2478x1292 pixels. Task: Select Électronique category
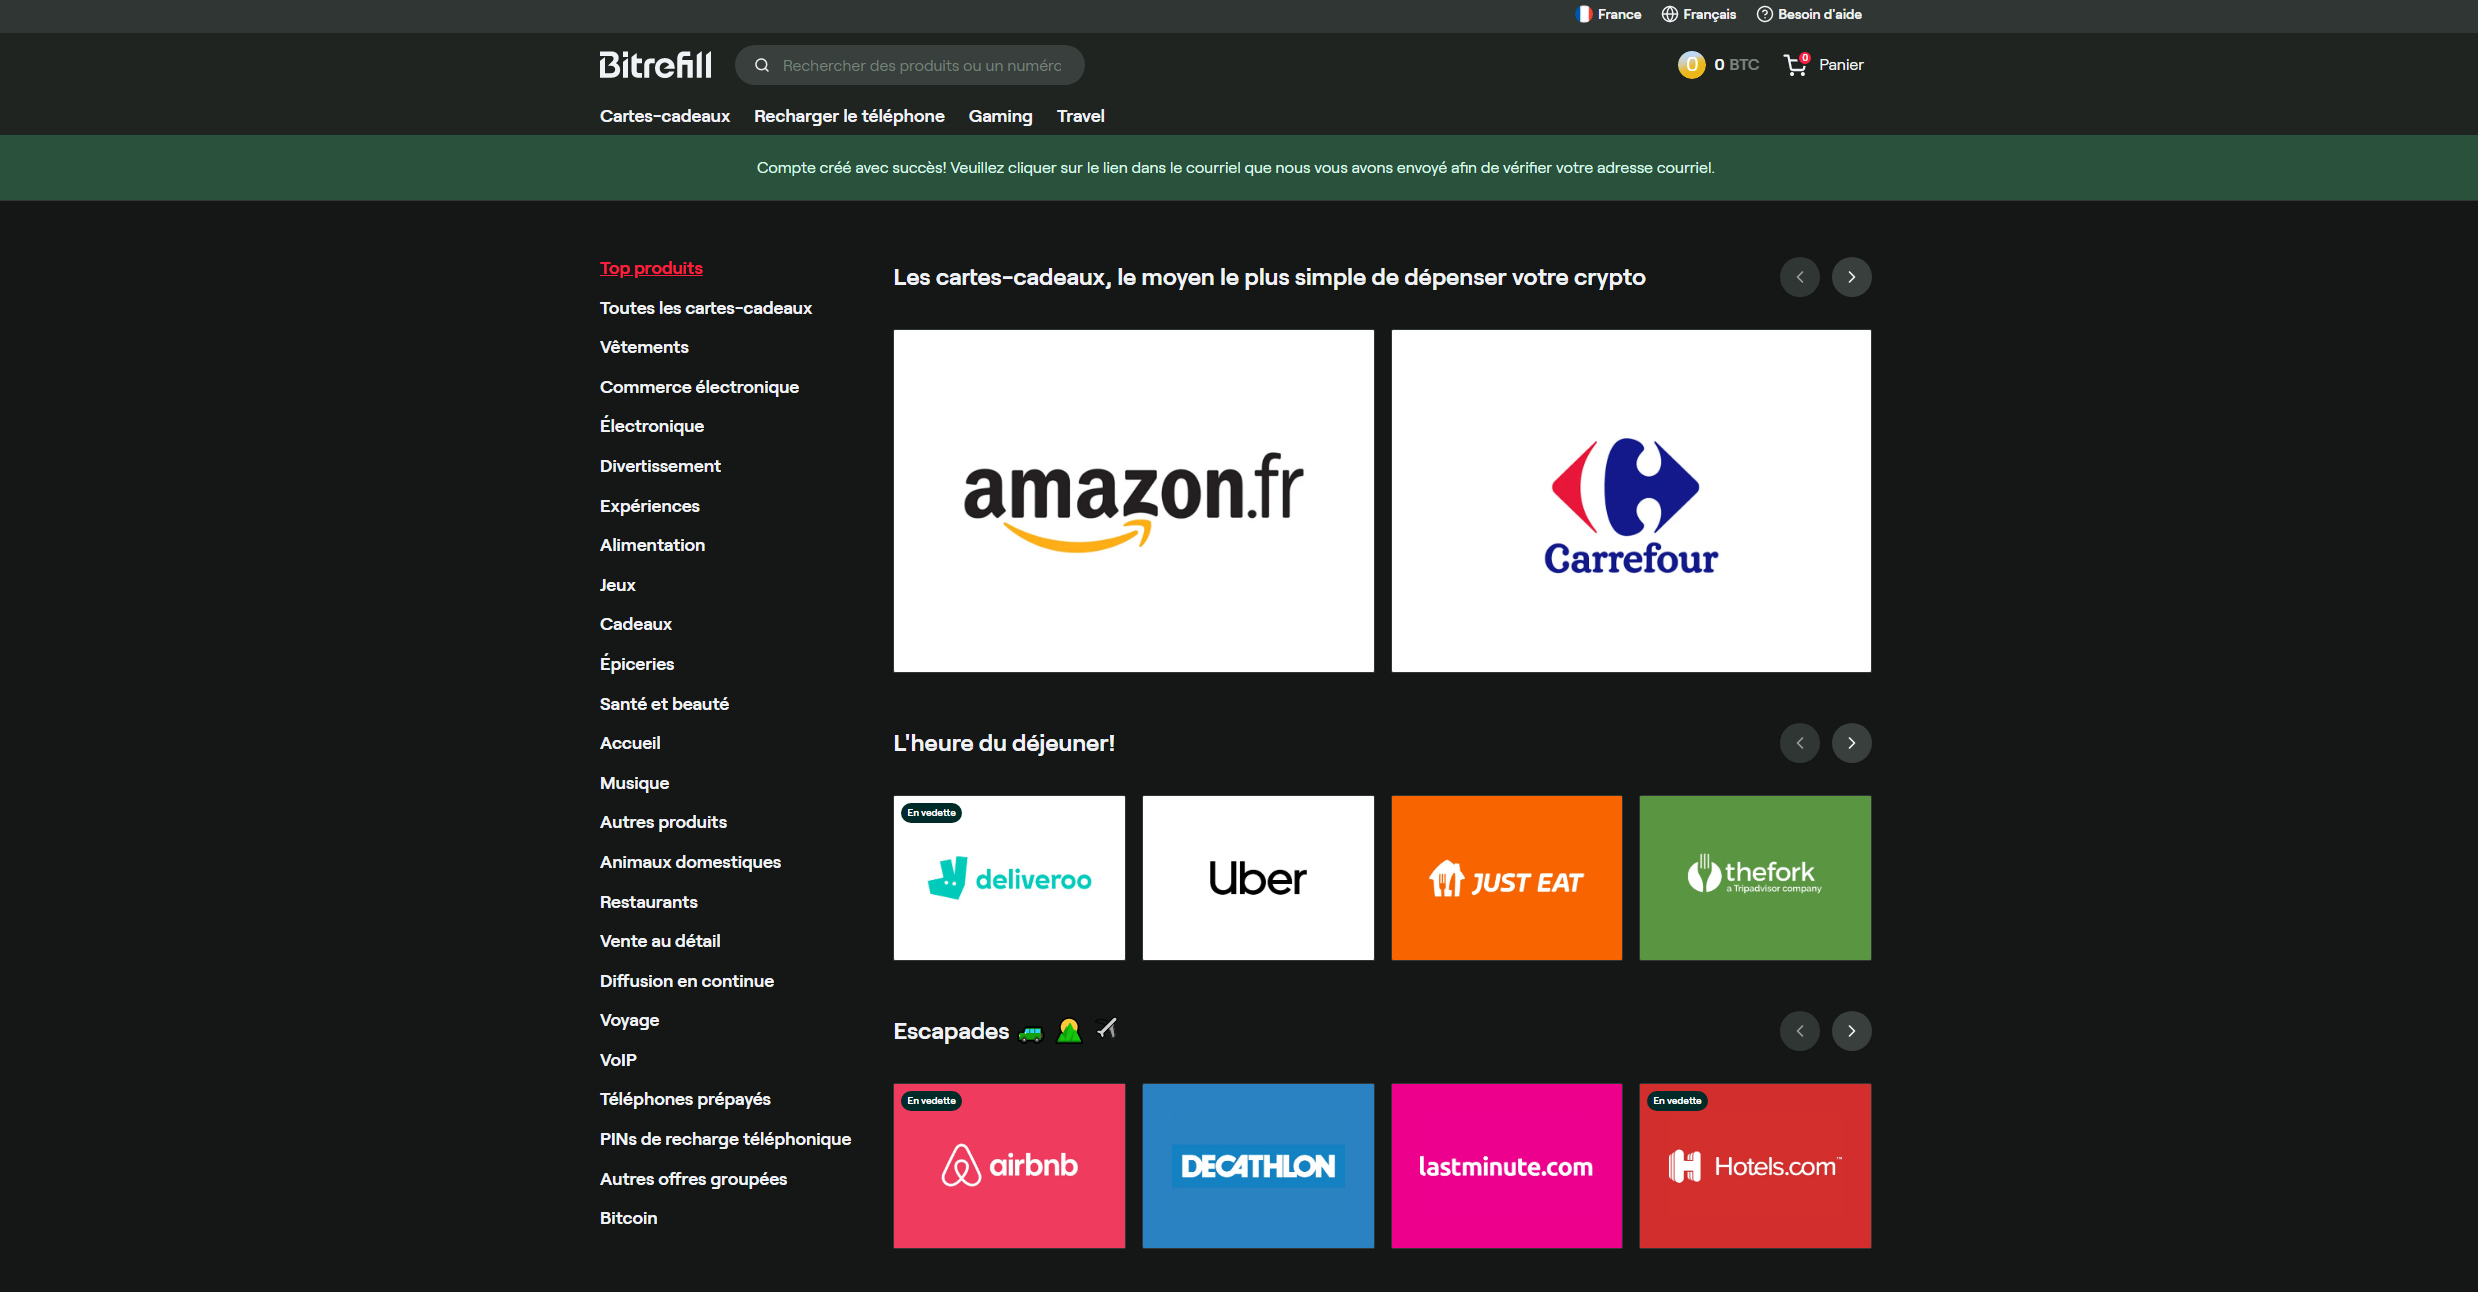coord(652,426)
